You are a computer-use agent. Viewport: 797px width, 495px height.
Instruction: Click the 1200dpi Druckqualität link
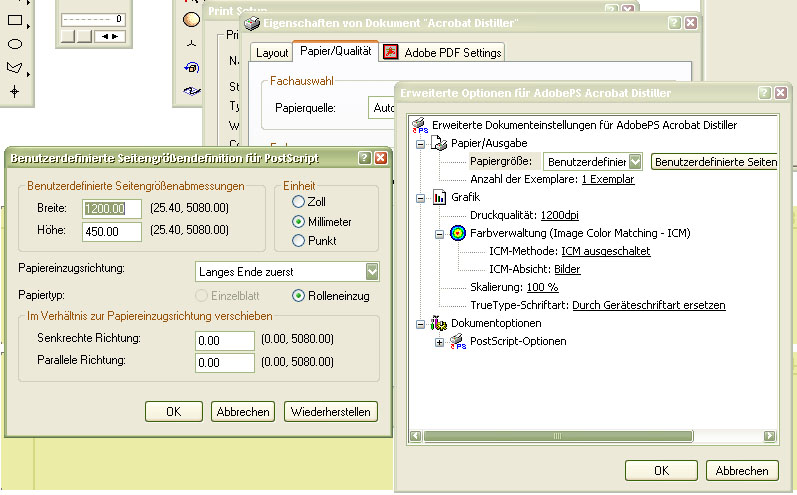coord(560,215)
